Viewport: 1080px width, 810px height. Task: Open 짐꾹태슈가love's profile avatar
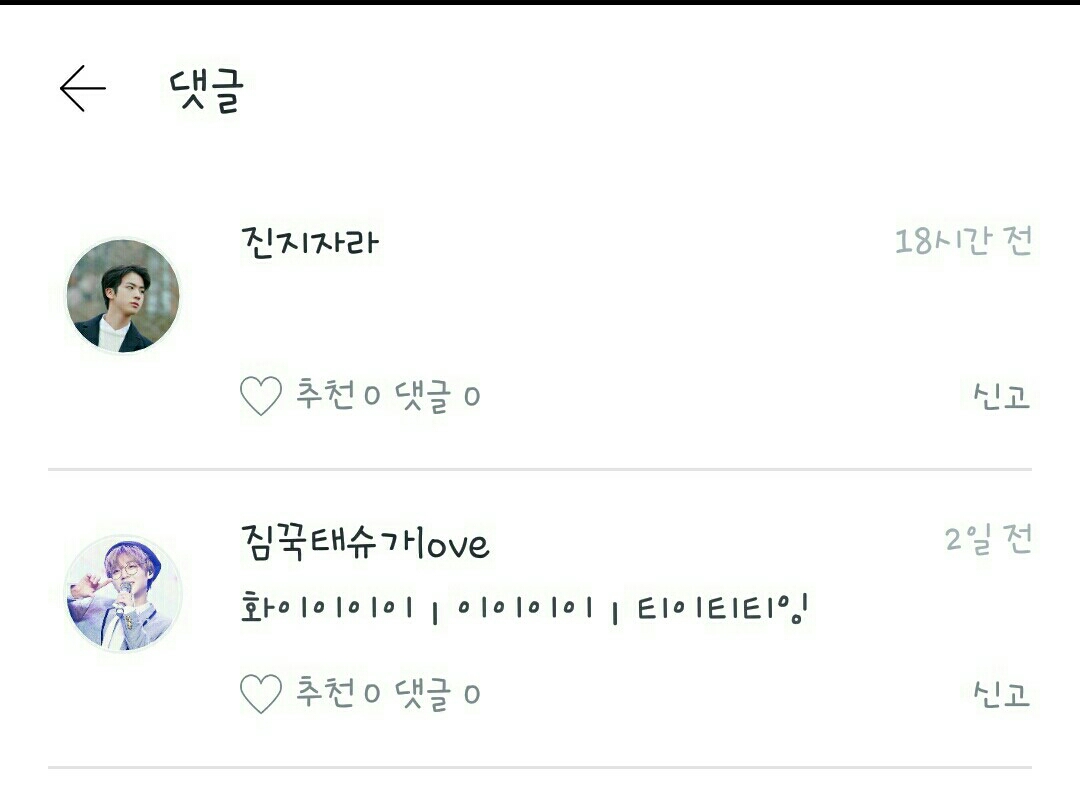click(123, 594)
